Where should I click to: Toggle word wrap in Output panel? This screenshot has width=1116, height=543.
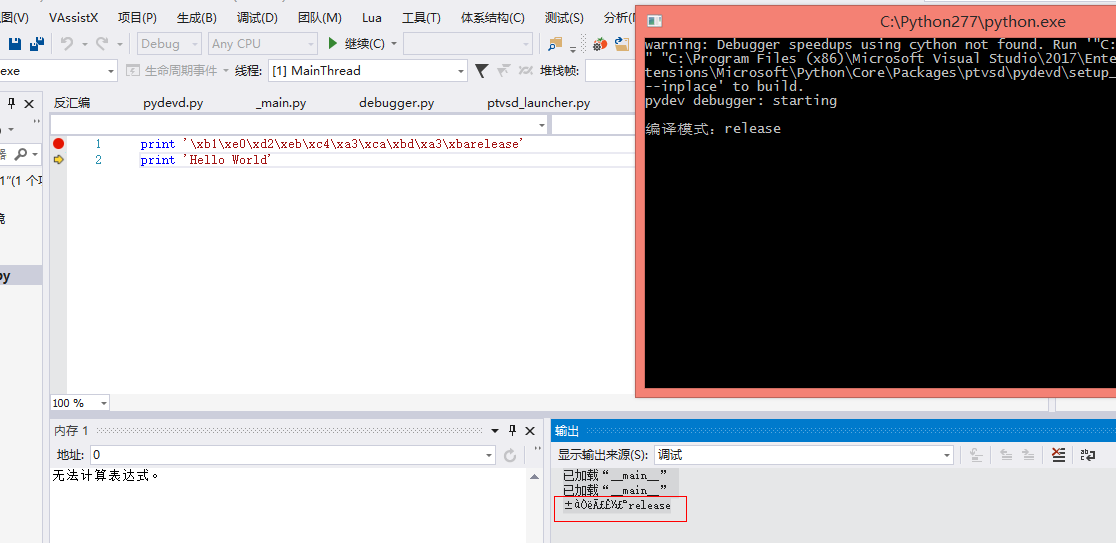pyautogui.click(x=1088, y=455)
